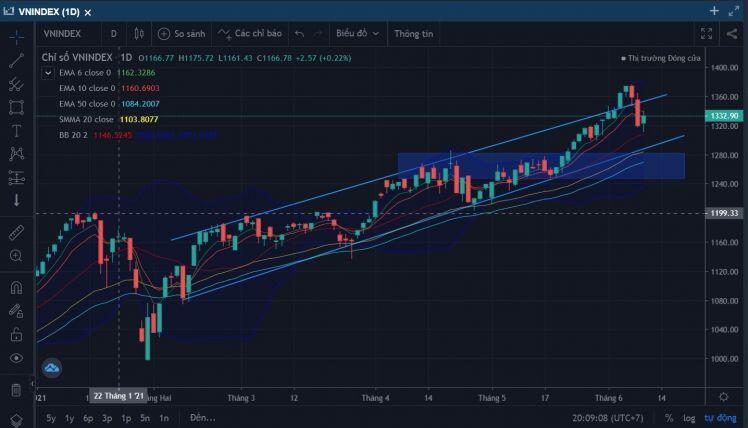
Task: Open the Đến... go to date
Action: point(203,418)
